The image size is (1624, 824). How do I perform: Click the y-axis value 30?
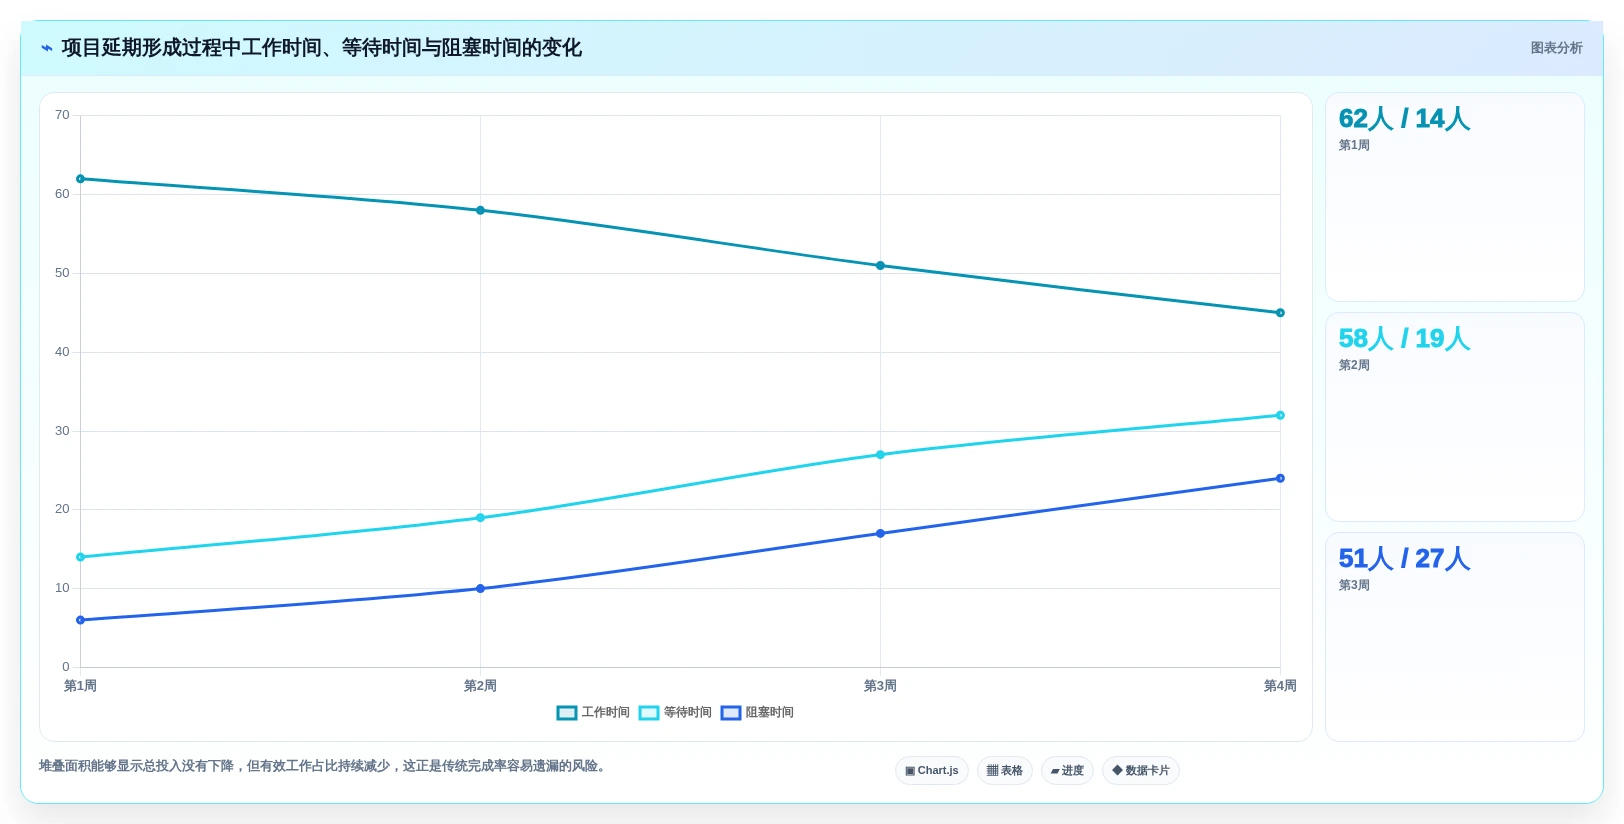tap(62, 431)
